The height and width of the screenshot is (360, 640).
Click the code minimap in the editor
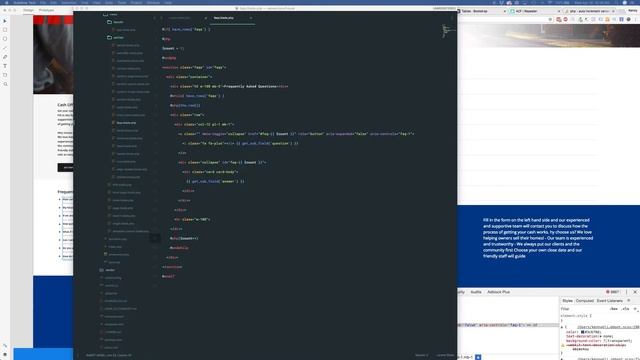point(448,31)
